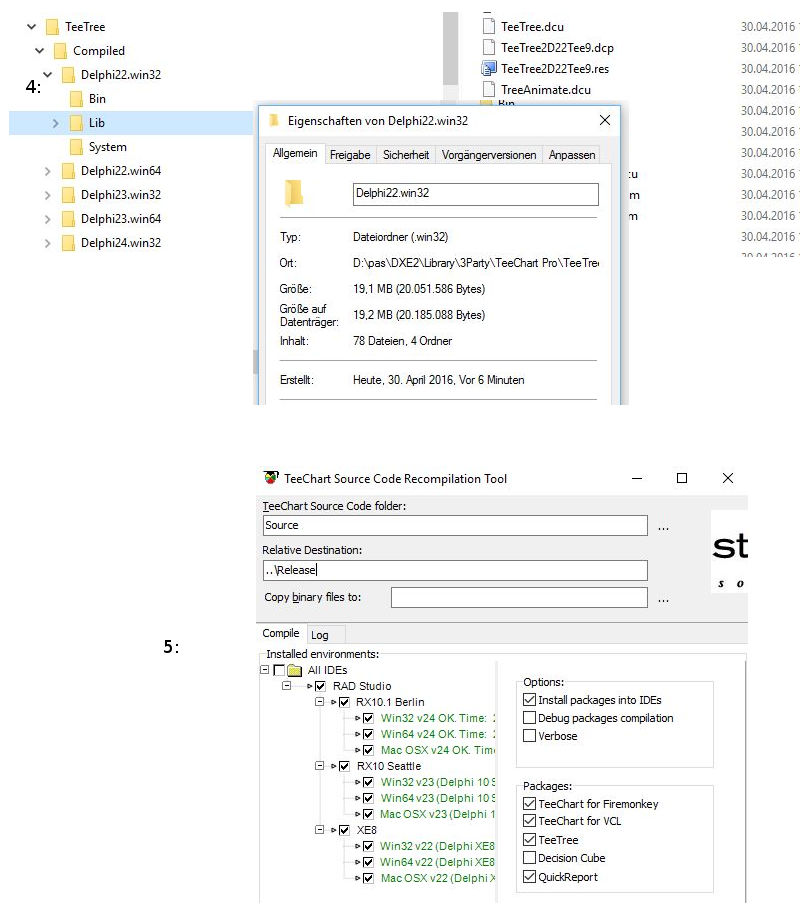Click the Delphi23.win32 folder icon
The height and width of the screenshot is (921, 800).
coord(68,196)
